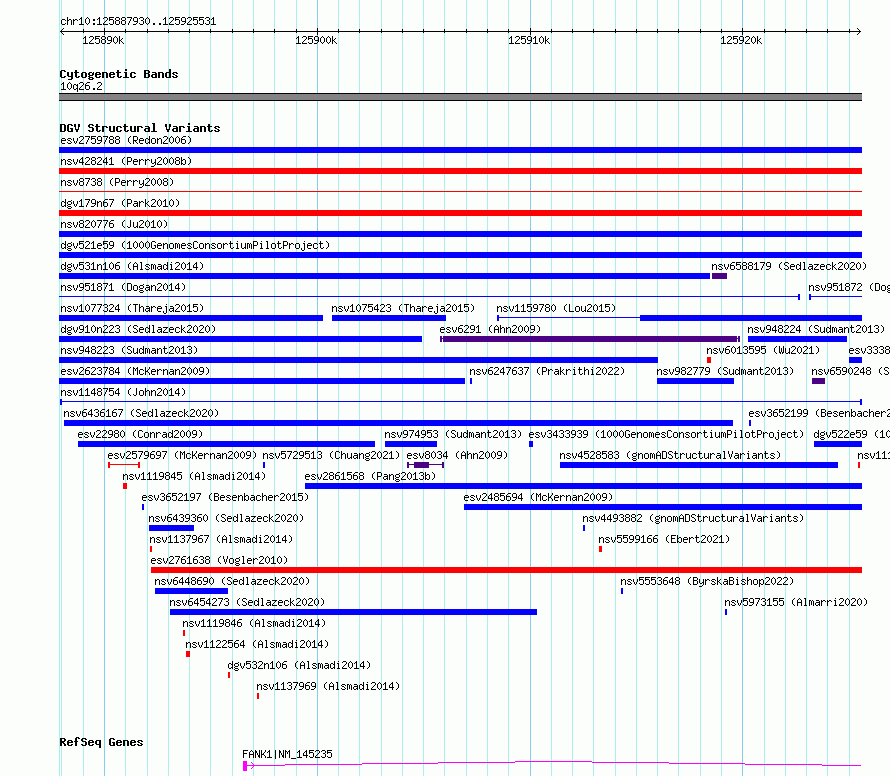Open variant dgv179n67 (Park2010)
Viewport: 890px width, 776px height.
point(120,203)
